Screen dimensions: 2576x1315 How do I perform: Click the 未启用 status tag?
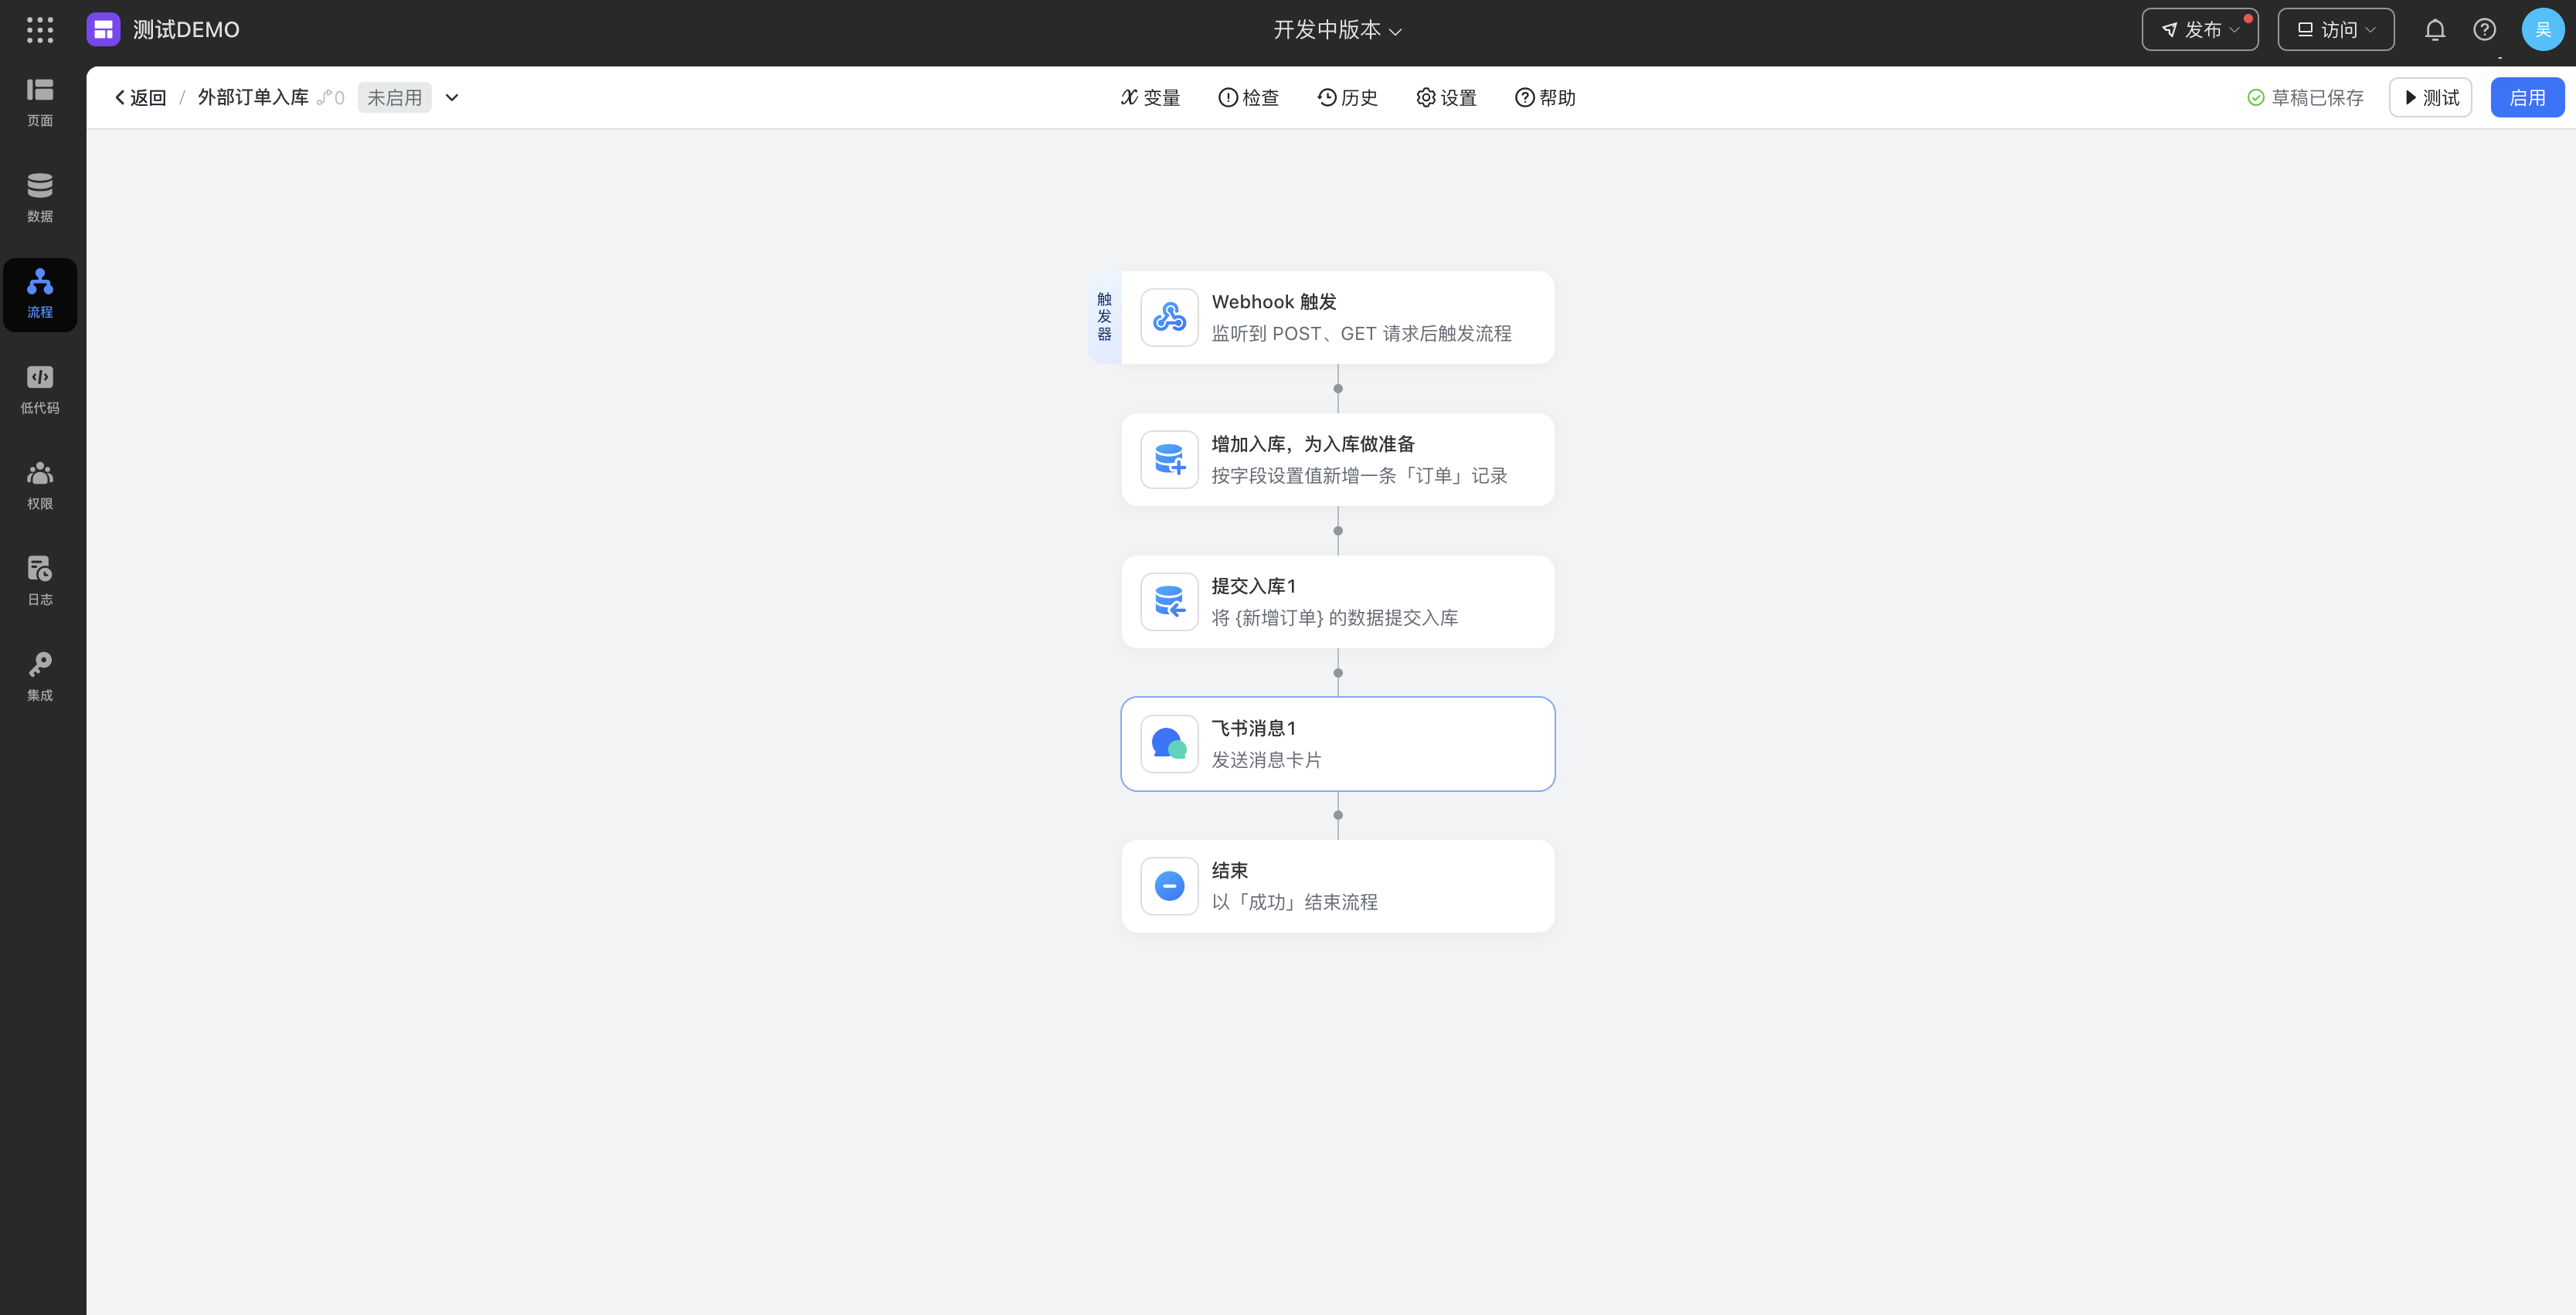[x=394, y=98]
